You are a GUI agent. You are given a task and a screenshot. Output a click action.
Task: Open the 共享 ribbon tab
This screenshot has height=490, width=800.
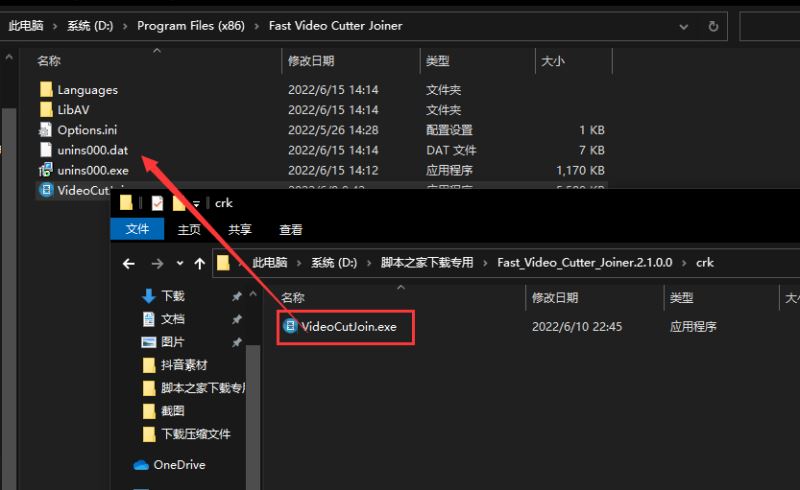[x=240, y=230]
